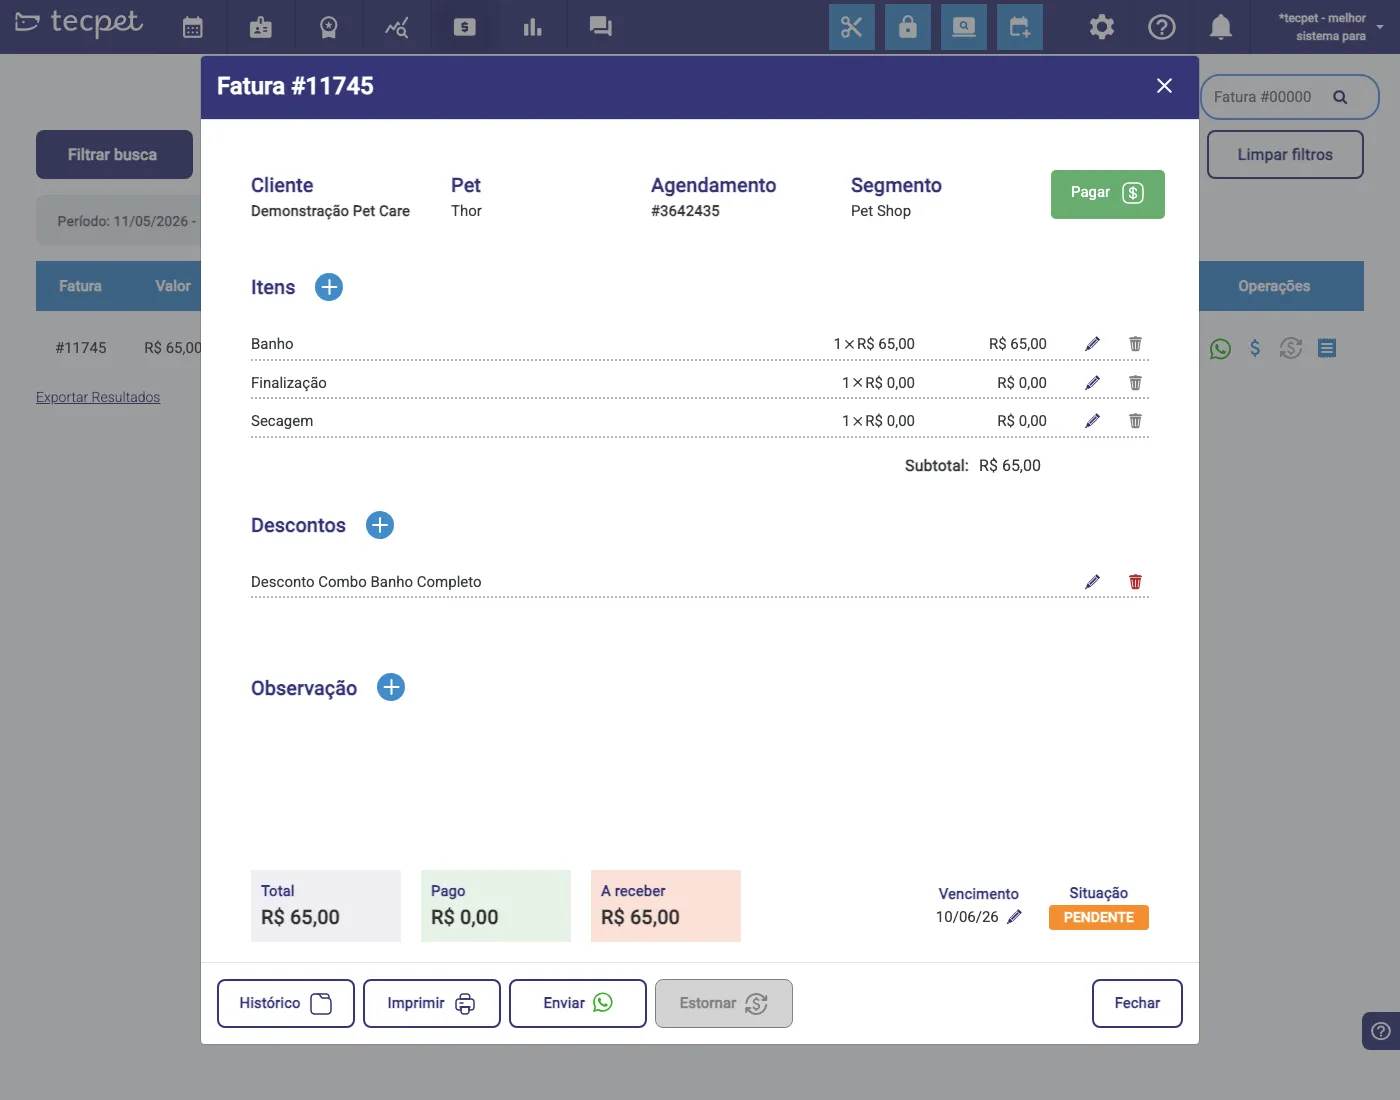Print the invoice with Imprimir
Viewport: 1400px width, 1100px height.
coord(432,1003)
